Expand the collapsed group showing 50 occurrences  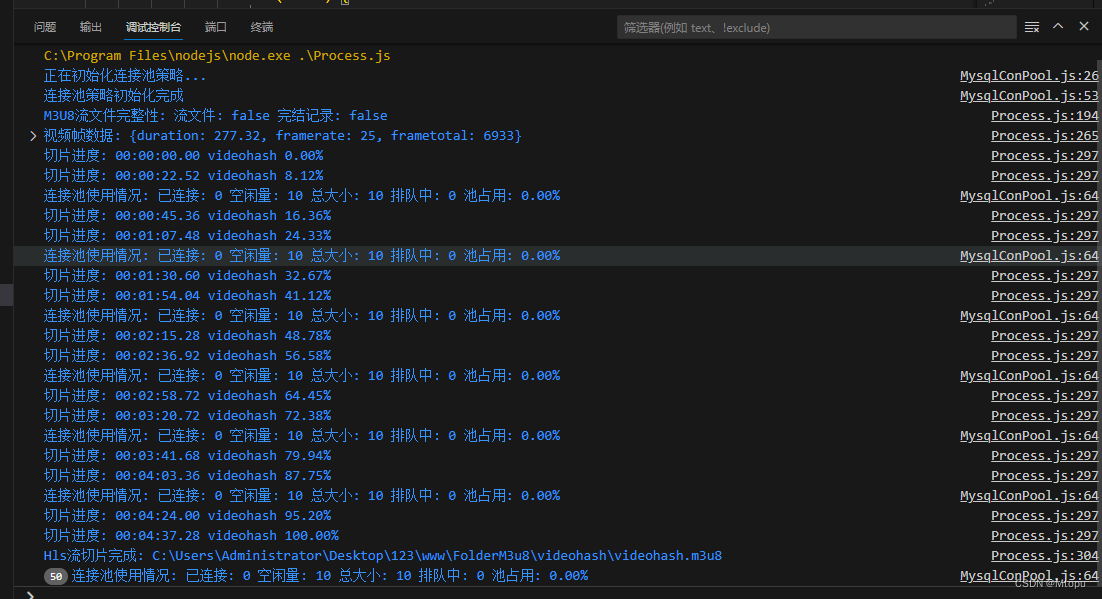point(55,575)
